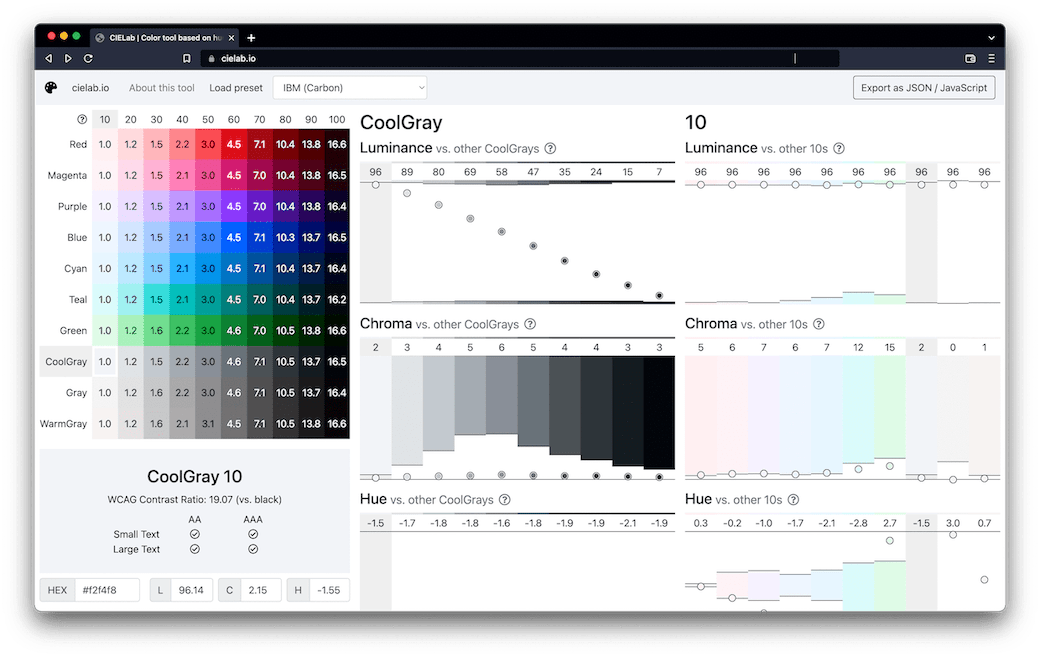
Task: Go back with browser back arrow
Action: (48, 58)
